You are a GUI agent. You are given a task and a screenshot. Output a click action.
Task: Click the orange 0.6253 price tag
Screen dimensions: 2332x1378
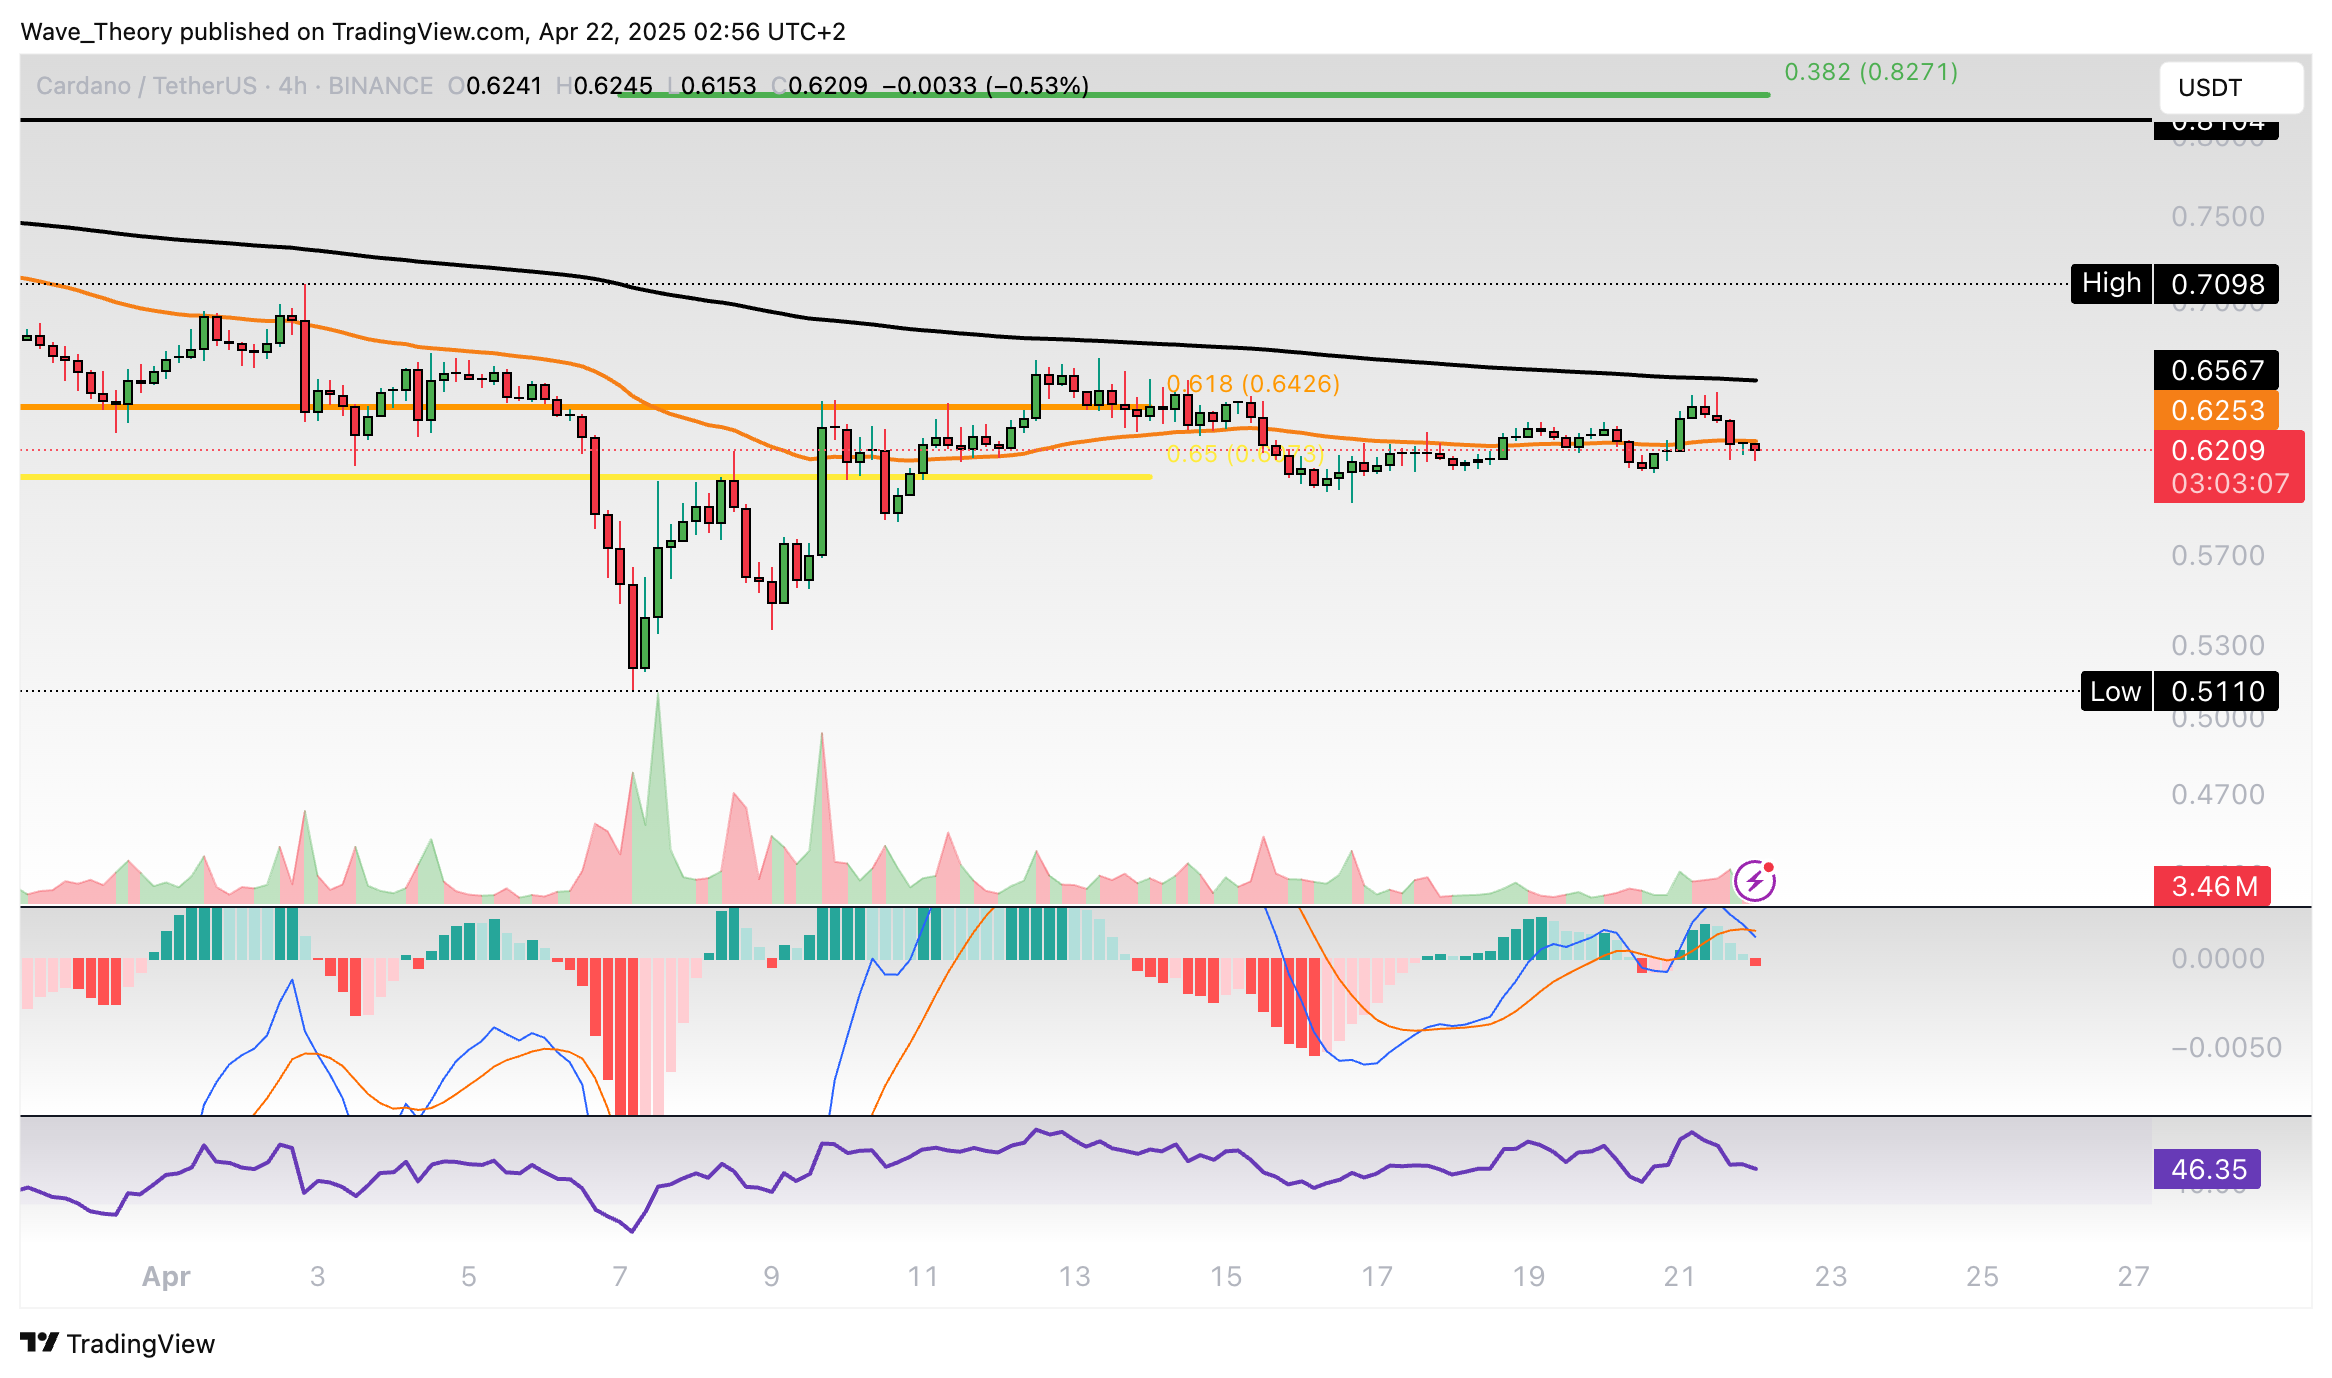tap(2216, 410)
